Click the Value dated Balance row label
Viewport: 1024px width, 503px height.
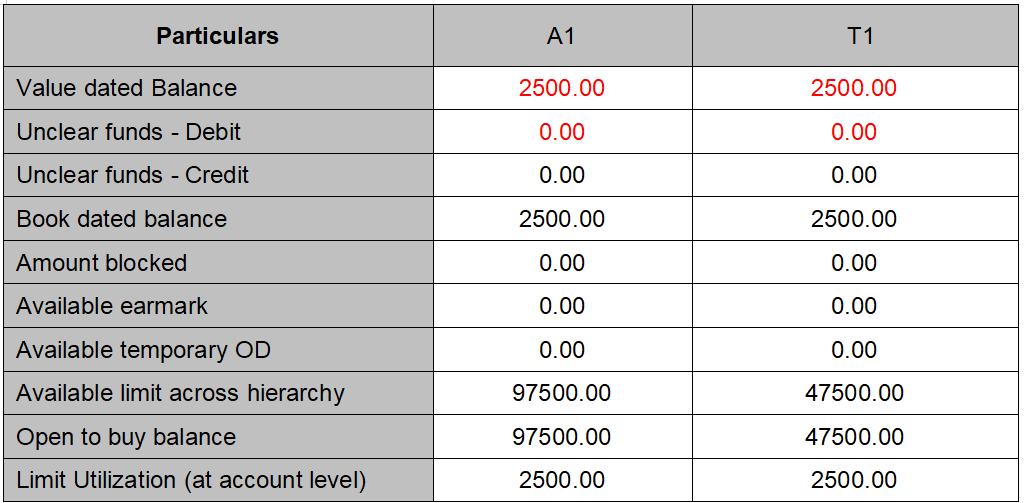127,88
